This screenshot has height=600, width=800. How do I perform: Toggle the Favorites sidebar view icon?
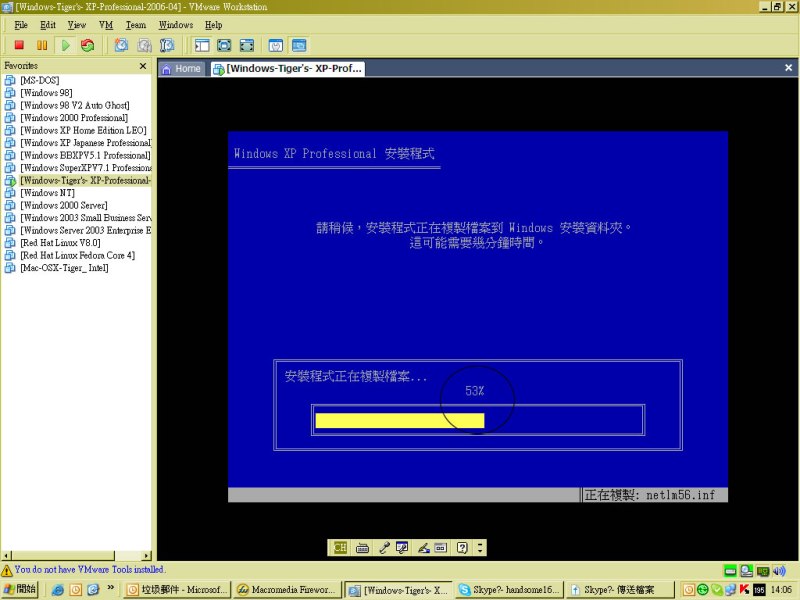(202, 45)
